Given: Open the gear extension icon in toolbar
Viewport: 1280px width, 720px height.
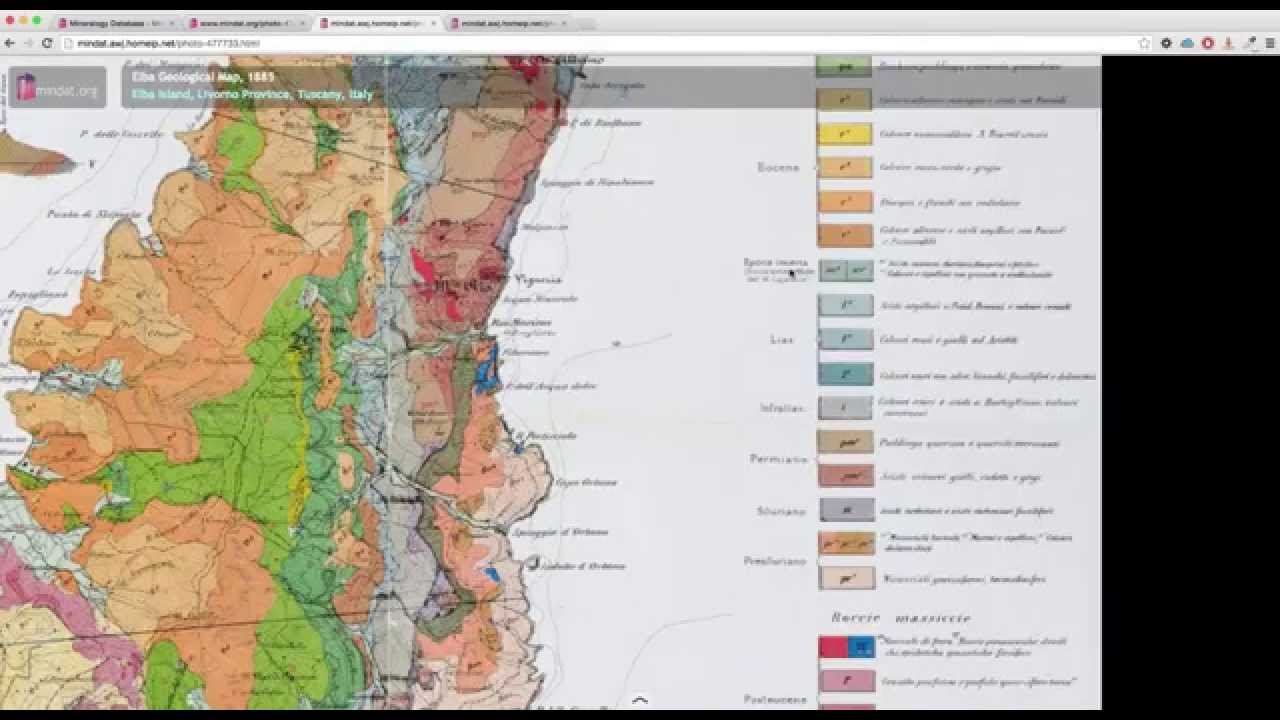Looking at the screenshot, I should coord(1166,43).
